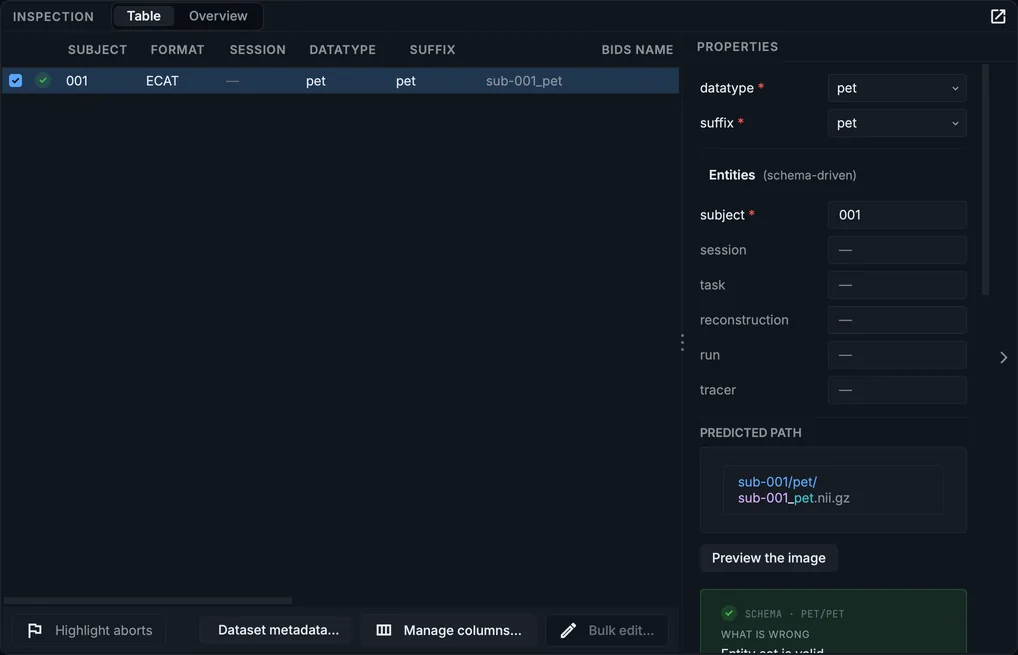Click the columns icon beside Manage columns
The image size is (1018, 655).
point(384,630)
